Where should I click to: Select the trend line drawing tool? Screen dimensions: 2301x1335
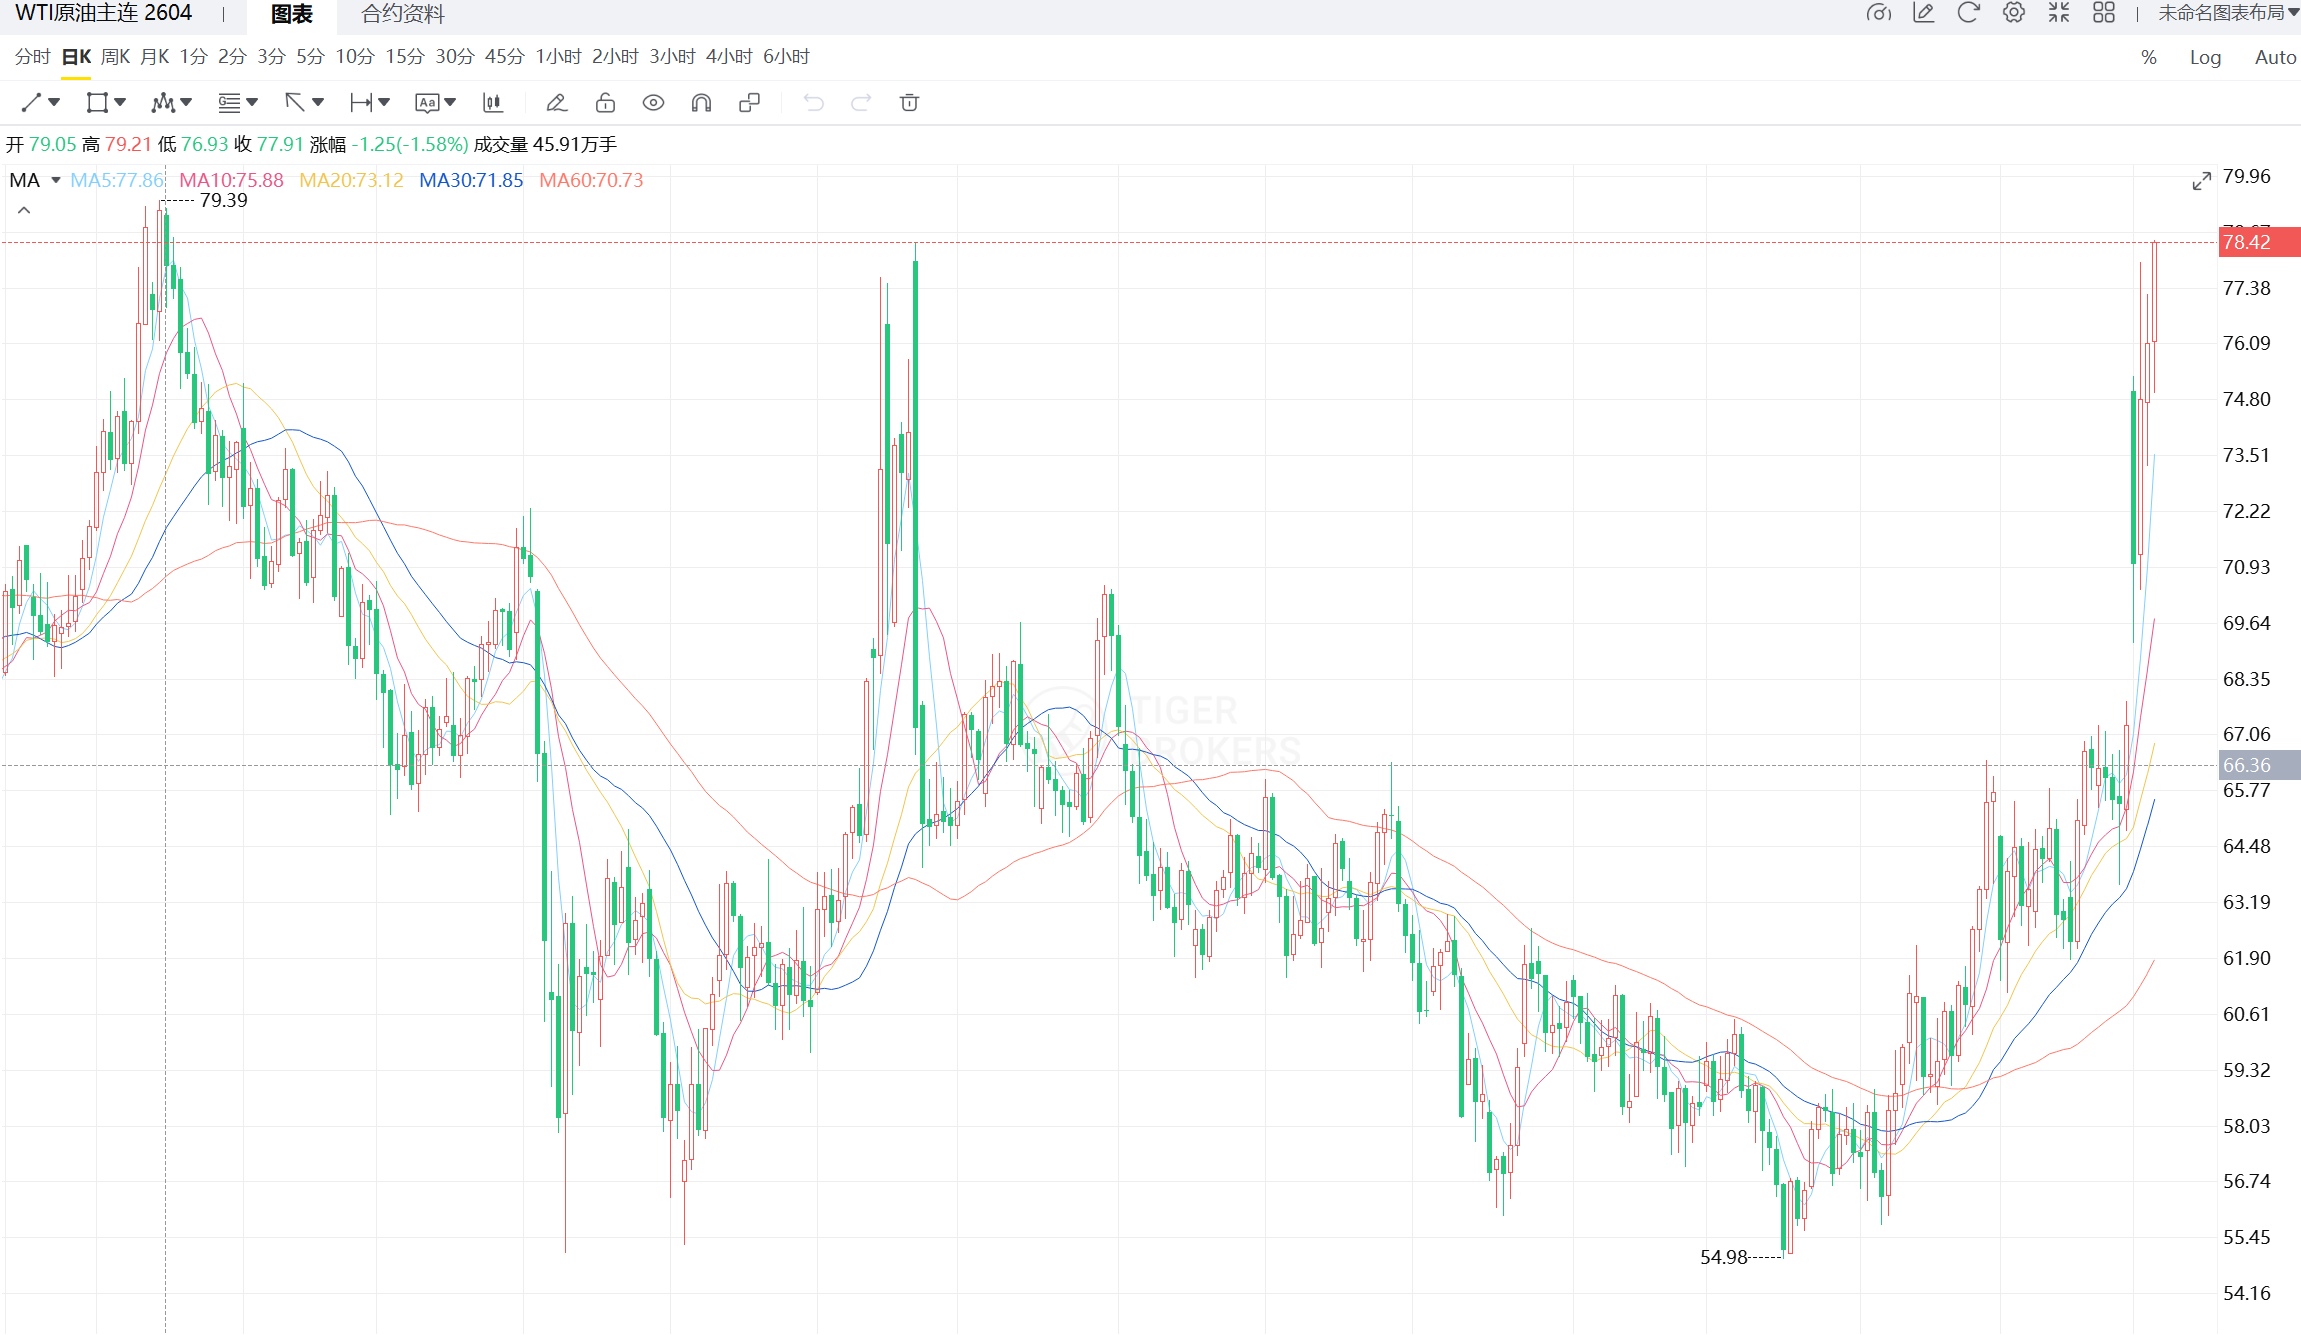pyautogui.click(x=32, y=102)
